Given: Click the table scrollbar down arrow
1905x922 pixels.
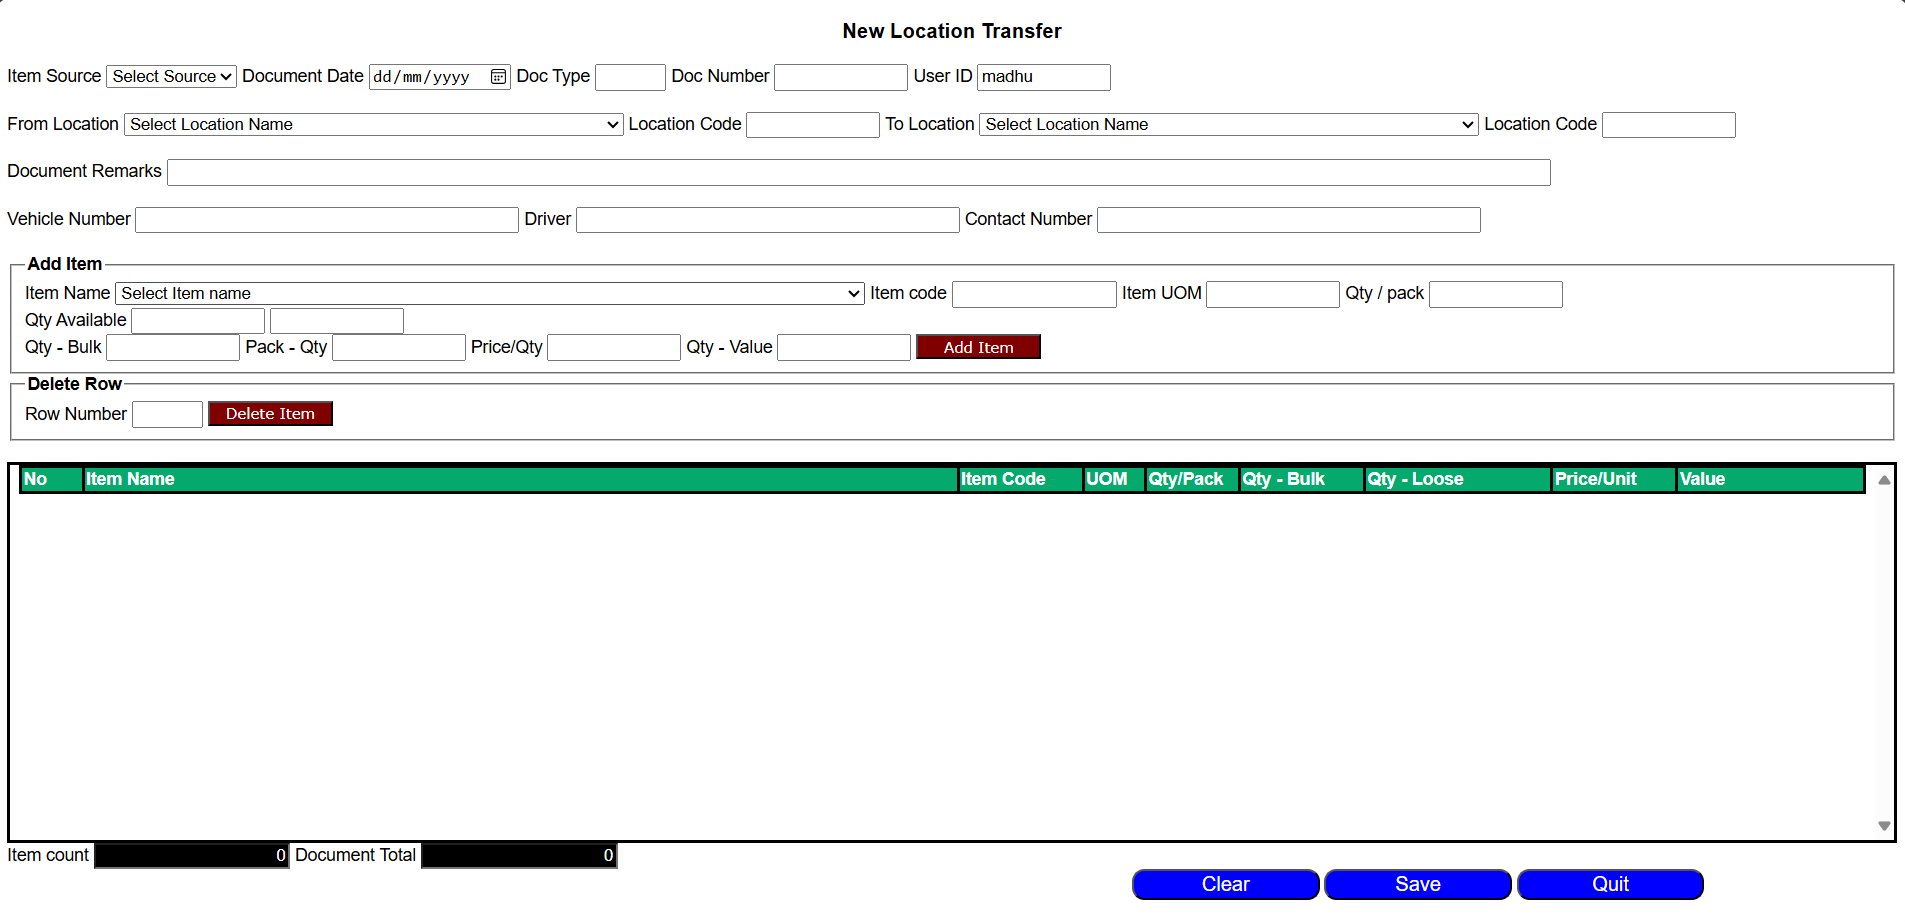Looking at the screenshot, I should pos(1883,826).
